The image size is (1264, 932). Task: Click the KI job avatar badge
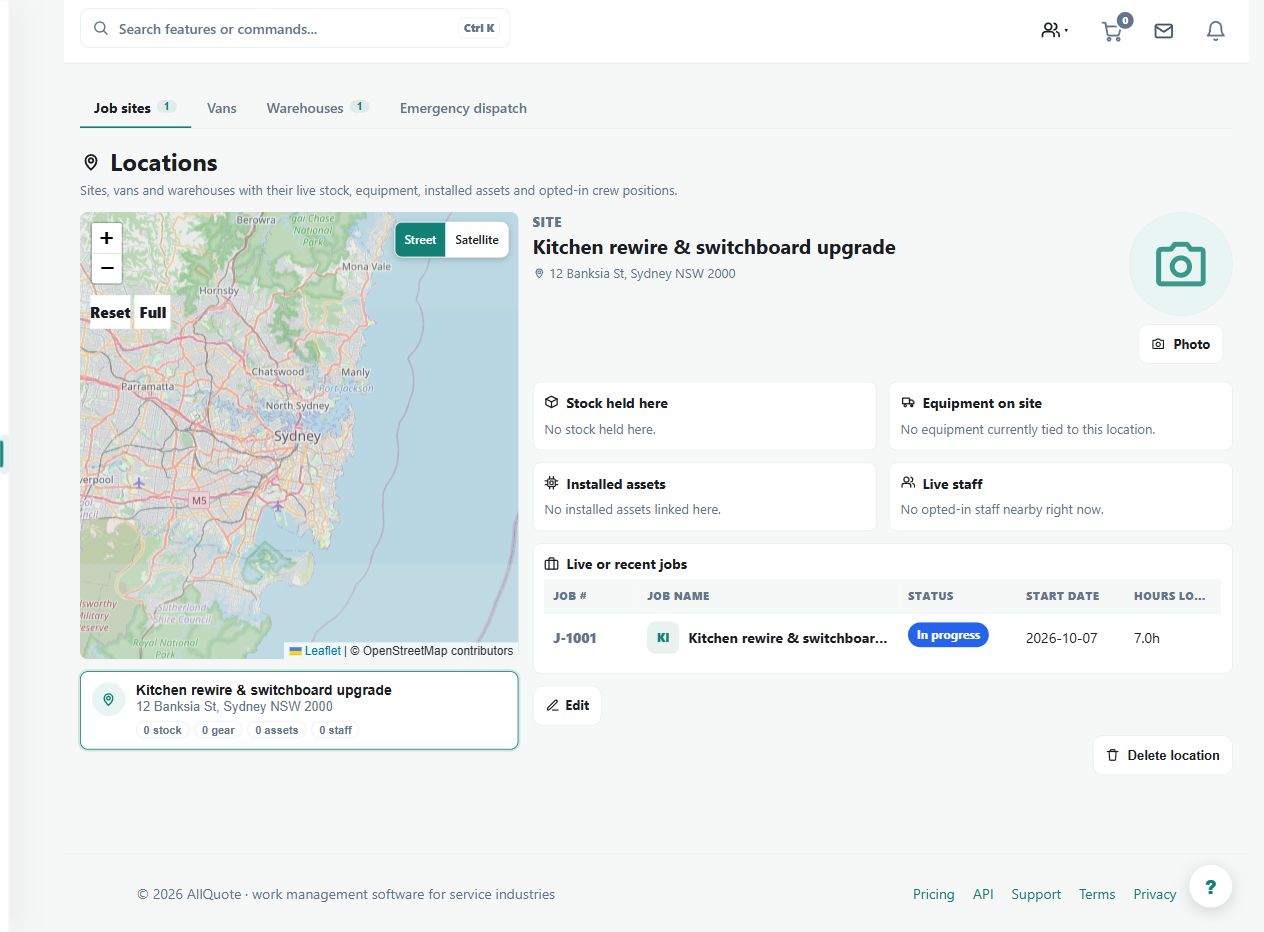coord(663,638)
